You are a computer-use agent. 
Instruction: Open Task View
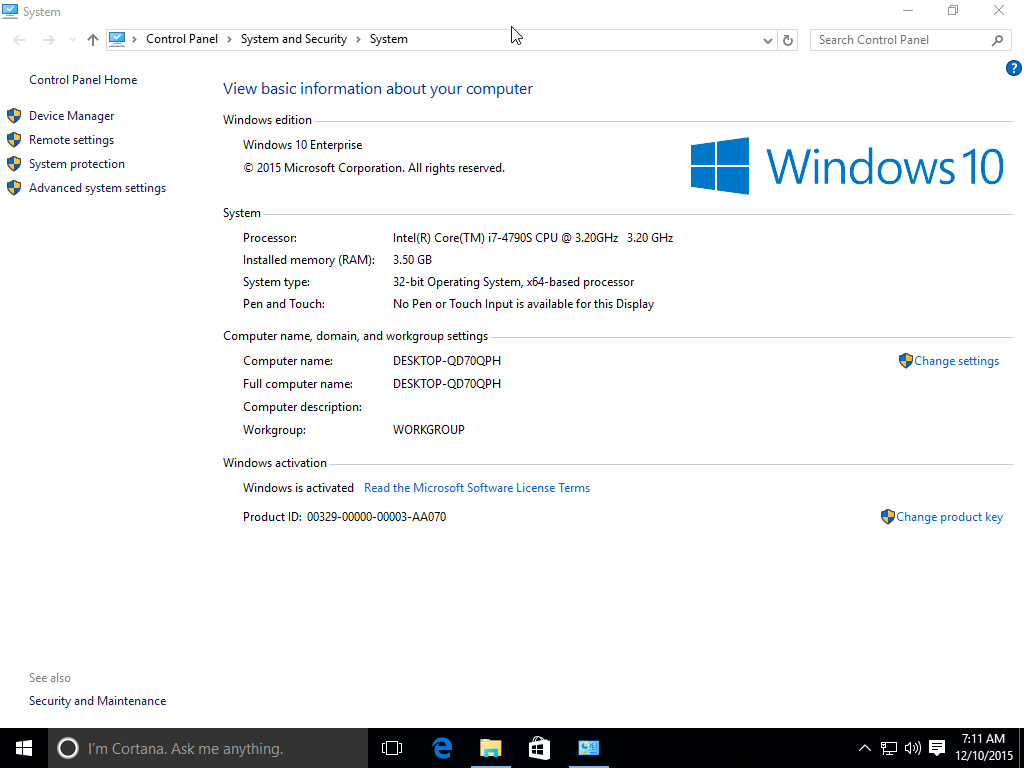[392, 748]
